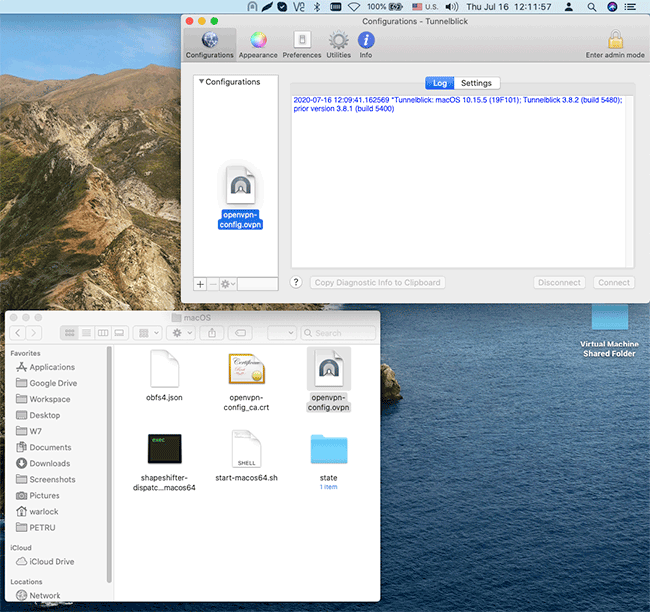The image size is (650, 612).
Task: Switch Finder to list view
Action: pyautogui.click(x=86, y=333)
